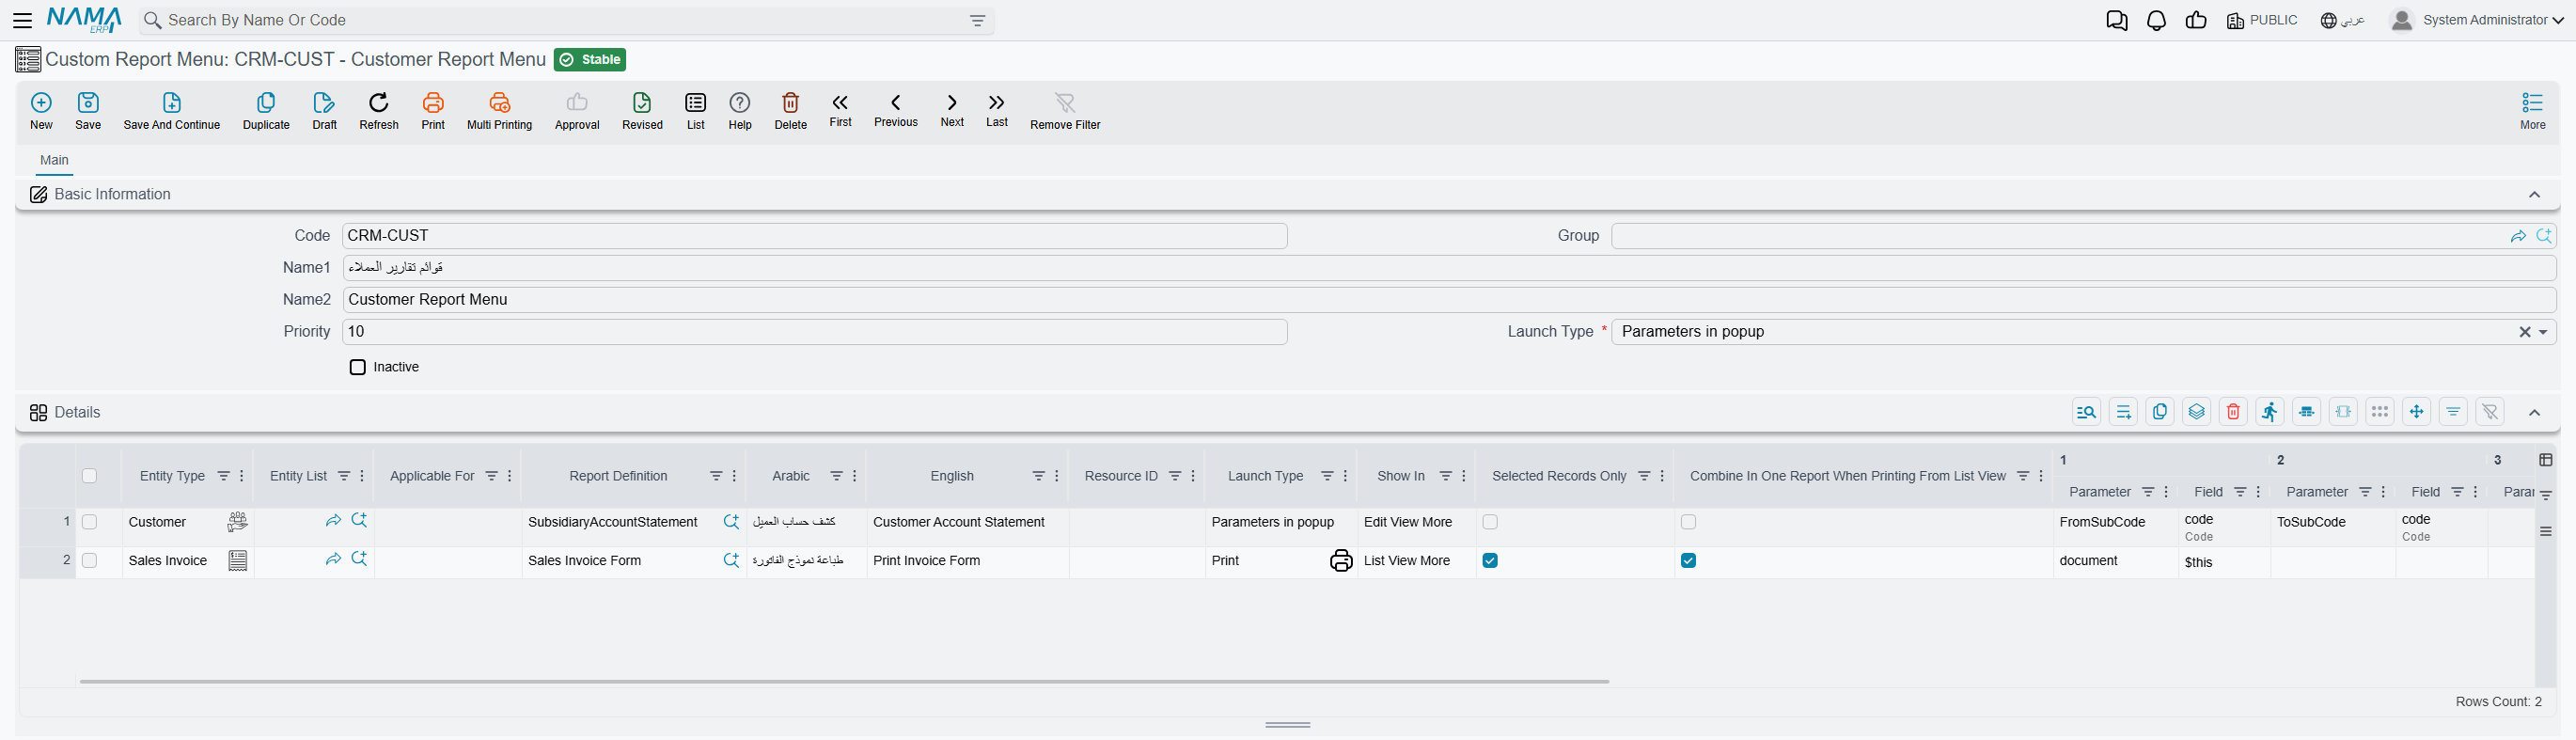Image resolution: width=2576 pixels, height=740 pixels.
Task: Uncheck Selected Records Only for Sales Invoice row
Action: (x=1490, y=560)
